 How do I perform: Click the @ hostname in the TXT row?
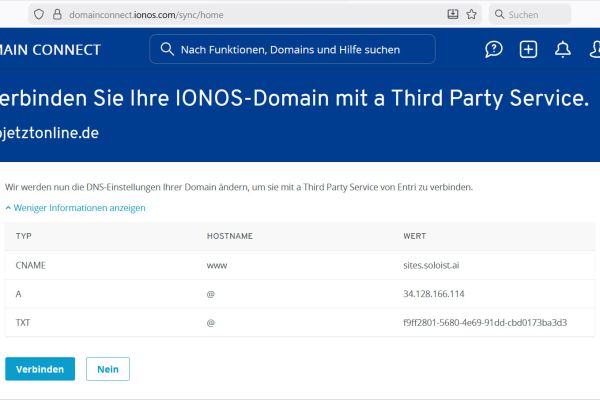click(211, 323)
